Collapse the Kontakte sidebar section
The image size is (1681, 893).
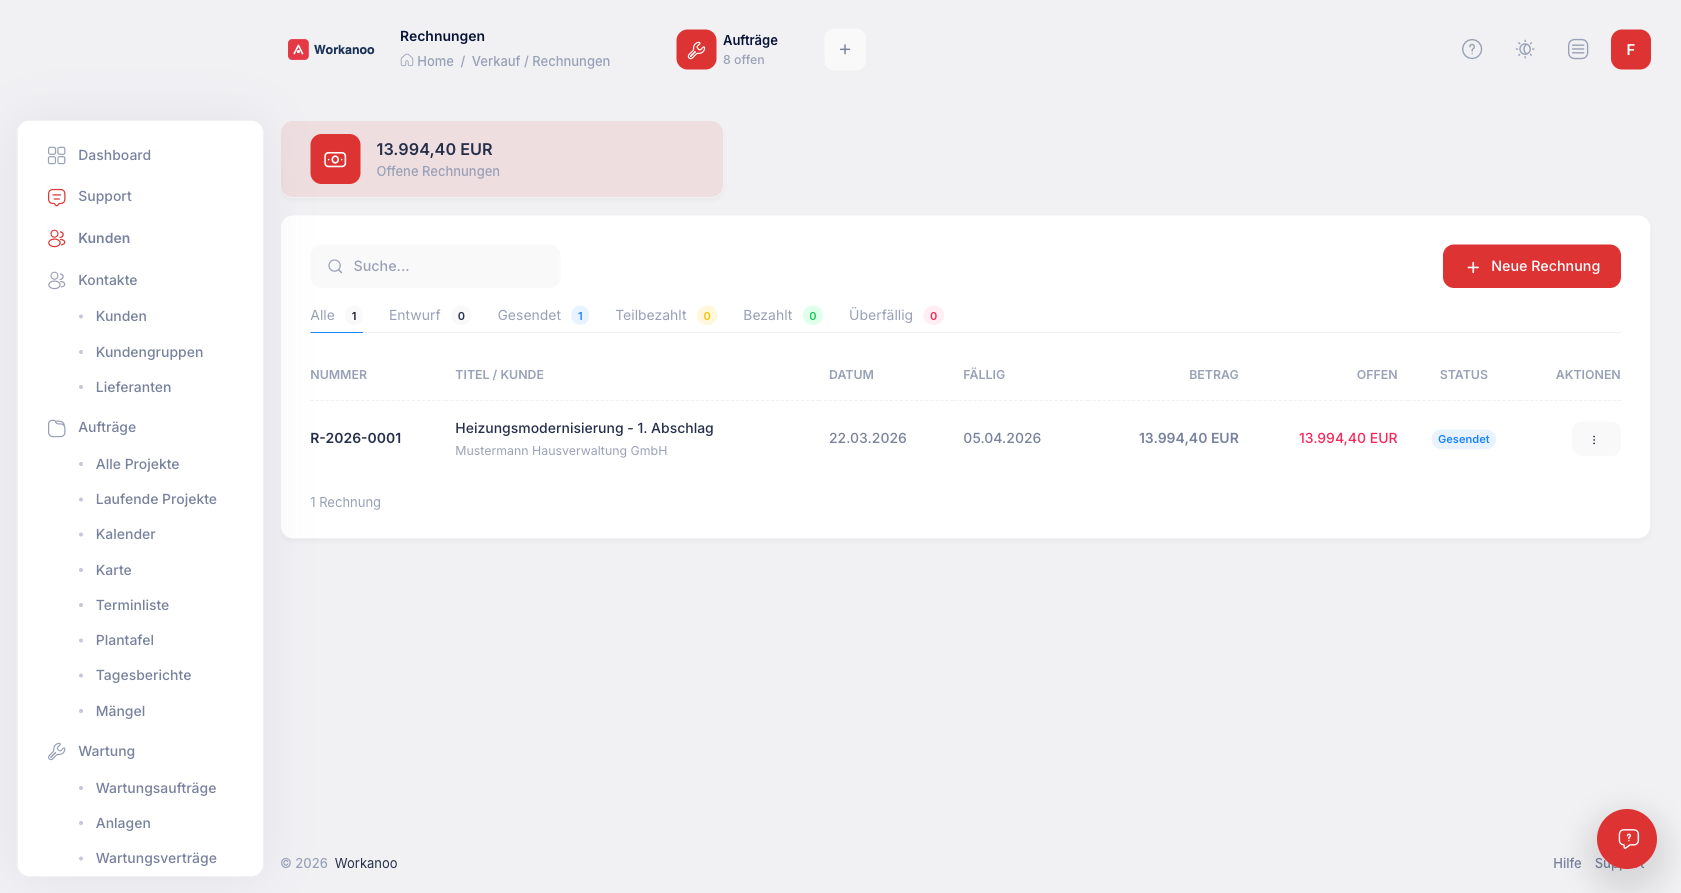tap(140, 280)
